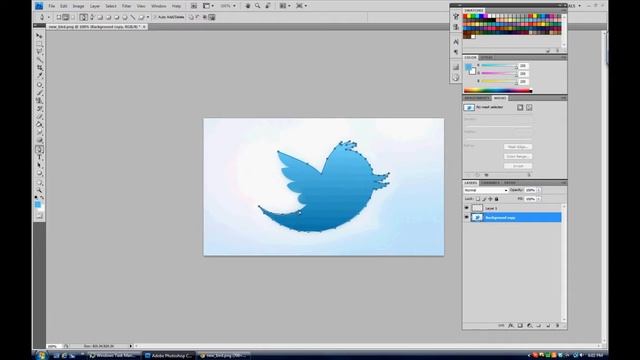
Task: Select the Path Selection tool
Action: [x=39, y=165]
